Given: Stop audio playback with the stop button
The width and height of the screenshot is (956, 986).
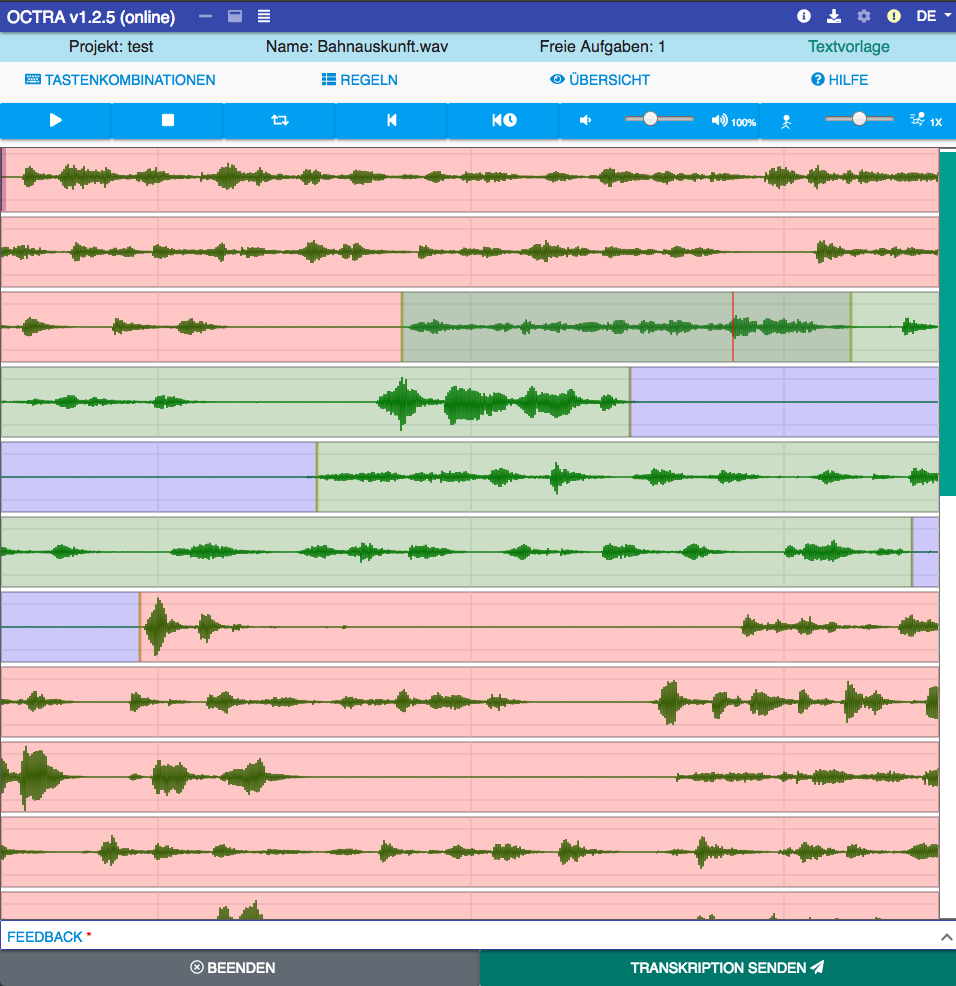Looking at the screenshot, I should 168,120.
